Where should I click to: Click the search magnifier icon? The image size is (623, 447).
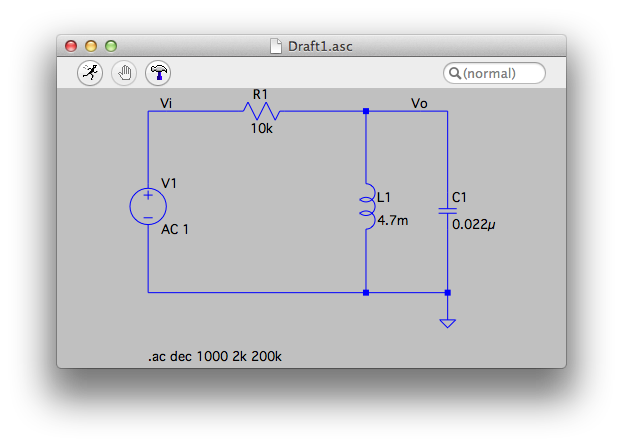point(454,73)
